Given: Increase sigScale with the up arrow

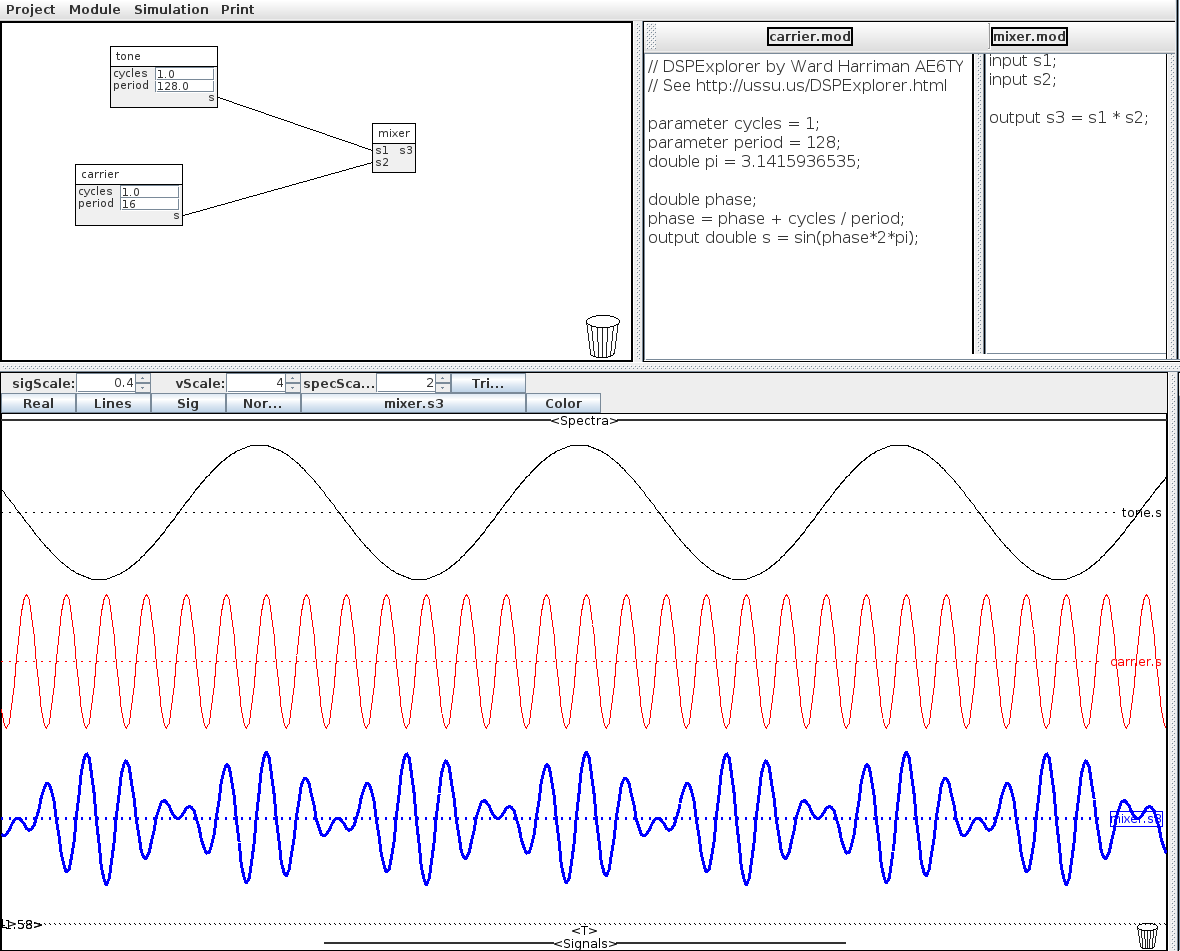Looking at the screenshot, I should click(143, 378).
